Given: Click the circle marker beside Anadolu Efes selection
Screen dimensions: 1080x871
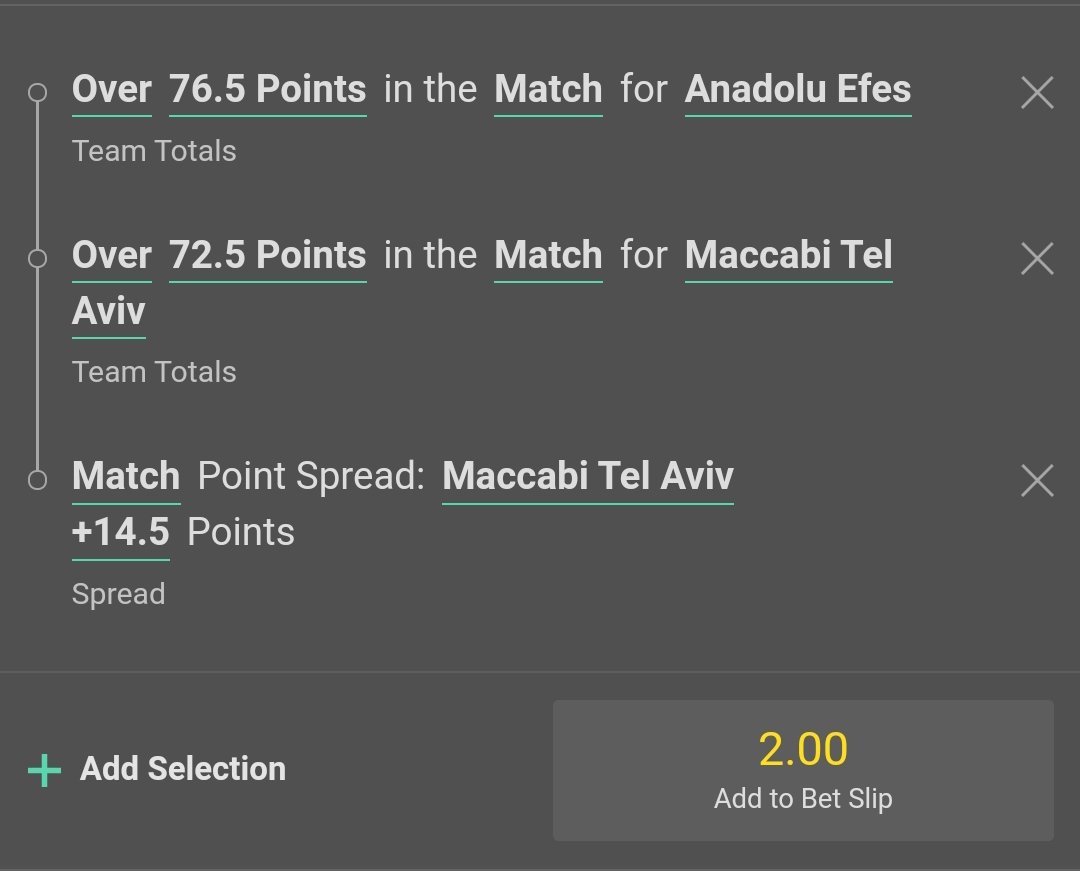Looking at the screenshot, I should coord(37,93).
